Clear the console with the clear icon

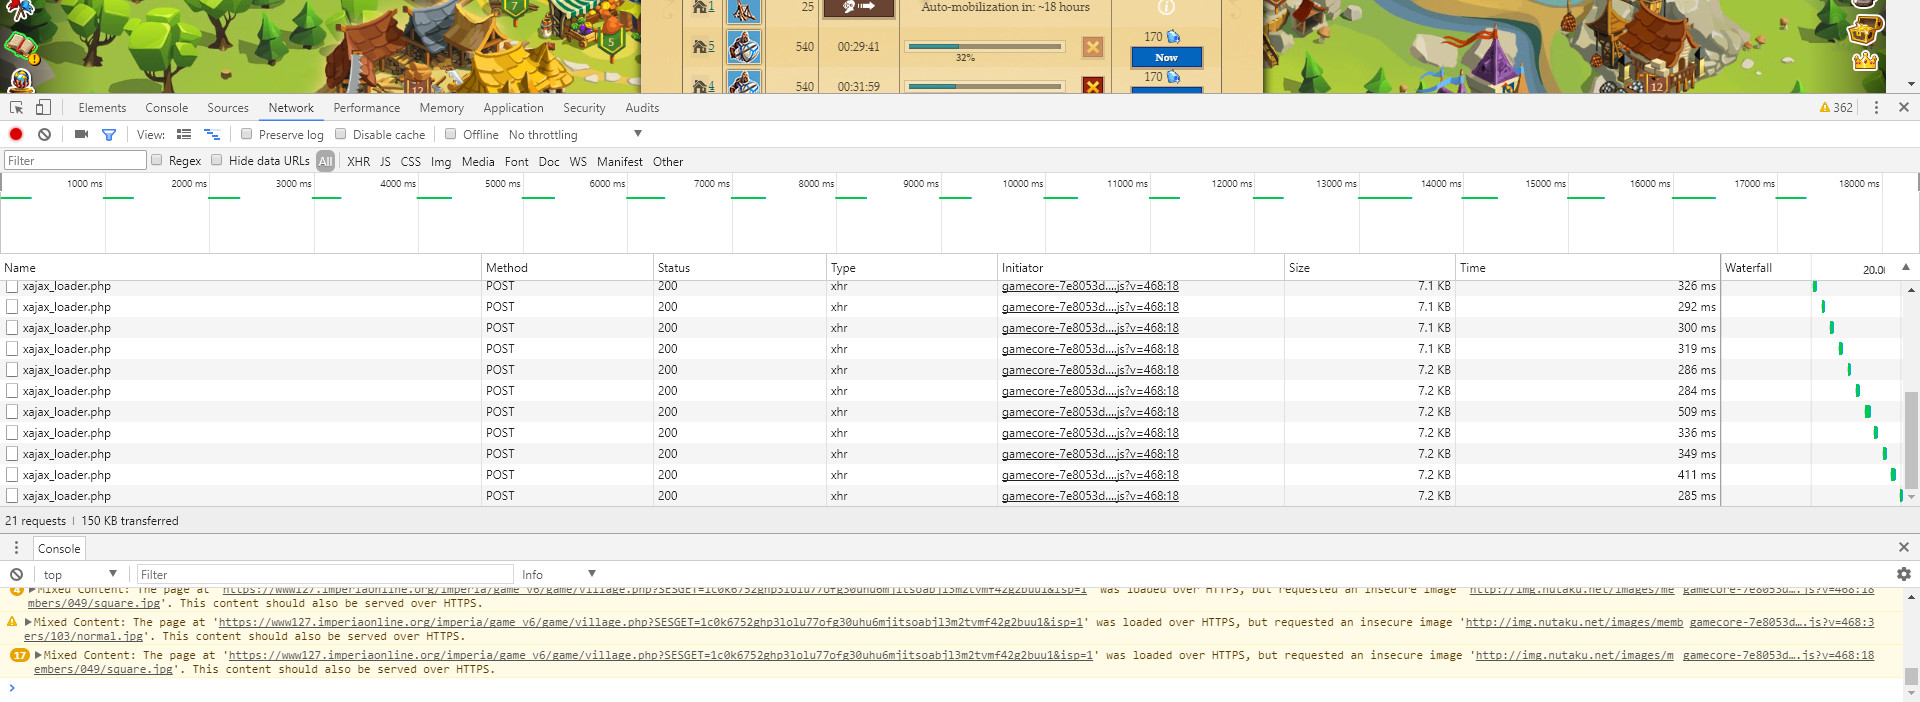click(16, 574)
